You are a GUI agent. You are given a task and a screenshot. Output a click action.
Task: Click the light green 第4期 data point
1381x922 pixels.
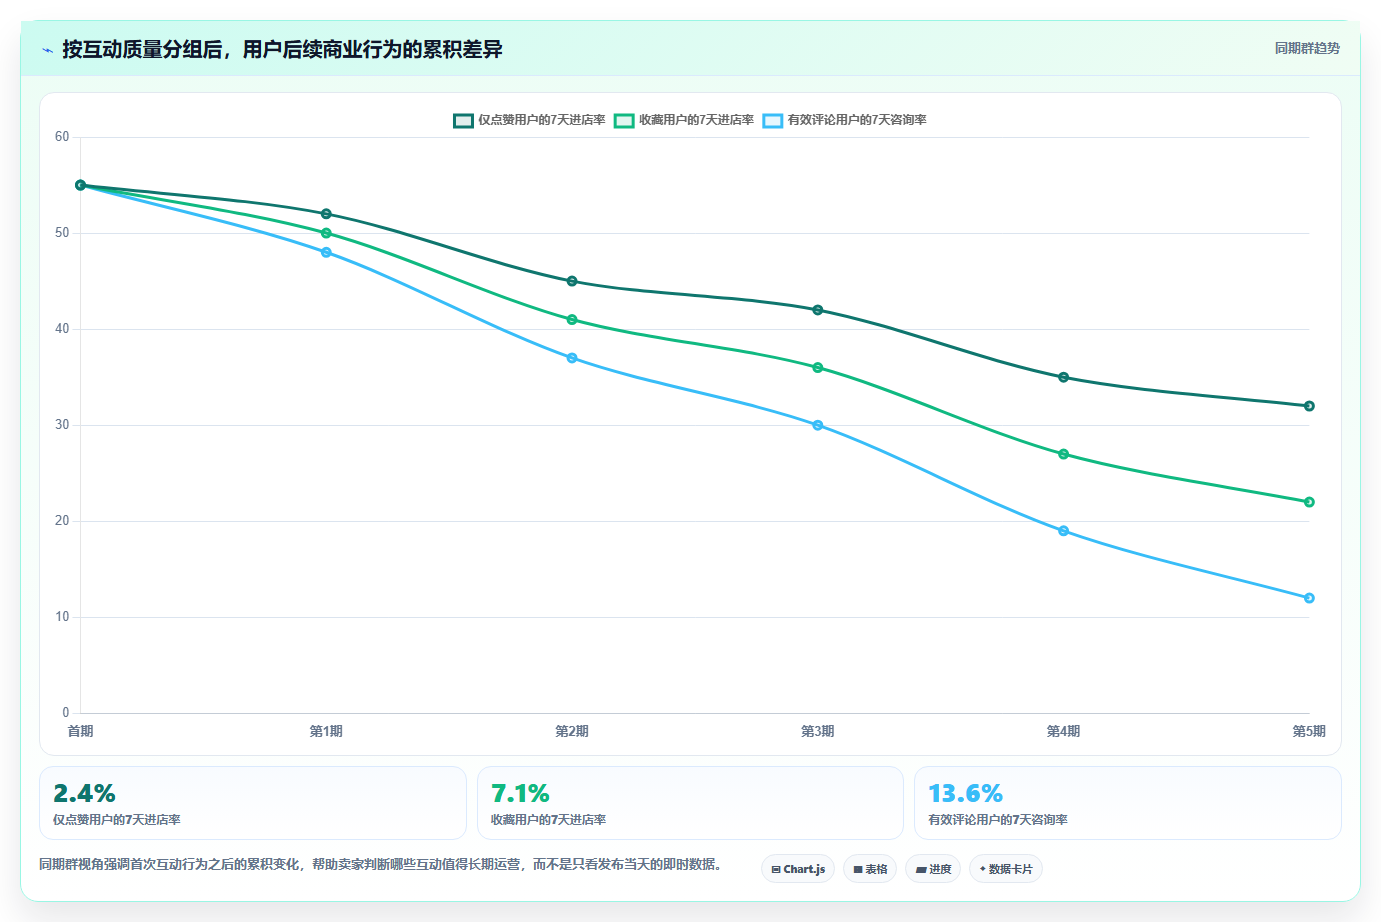click(1063, 454)
